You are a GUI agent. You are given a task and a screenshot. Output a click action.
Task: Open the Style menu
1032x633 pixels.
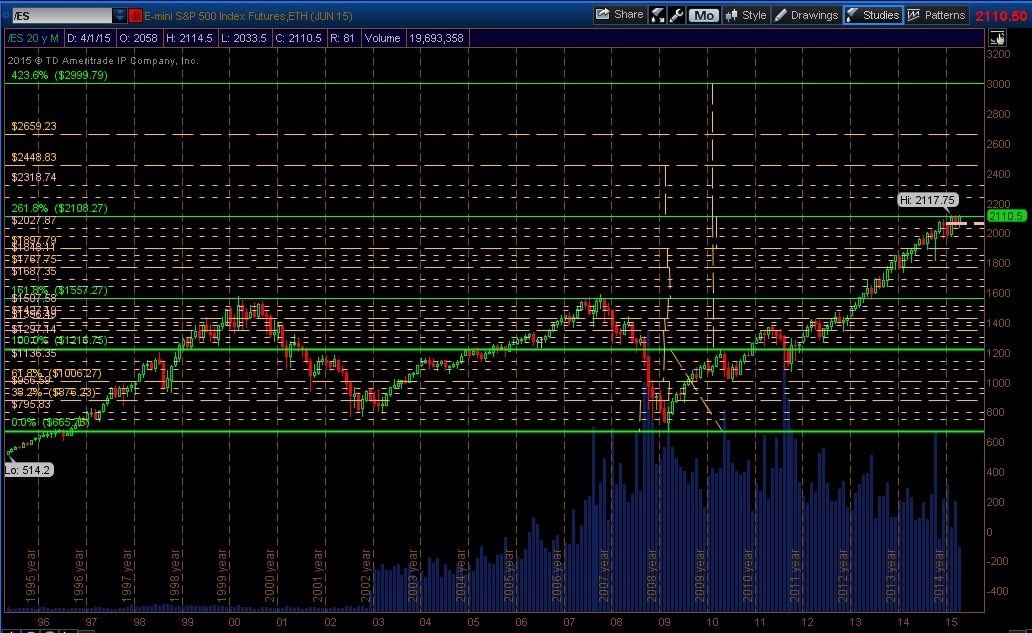[746, 15]
